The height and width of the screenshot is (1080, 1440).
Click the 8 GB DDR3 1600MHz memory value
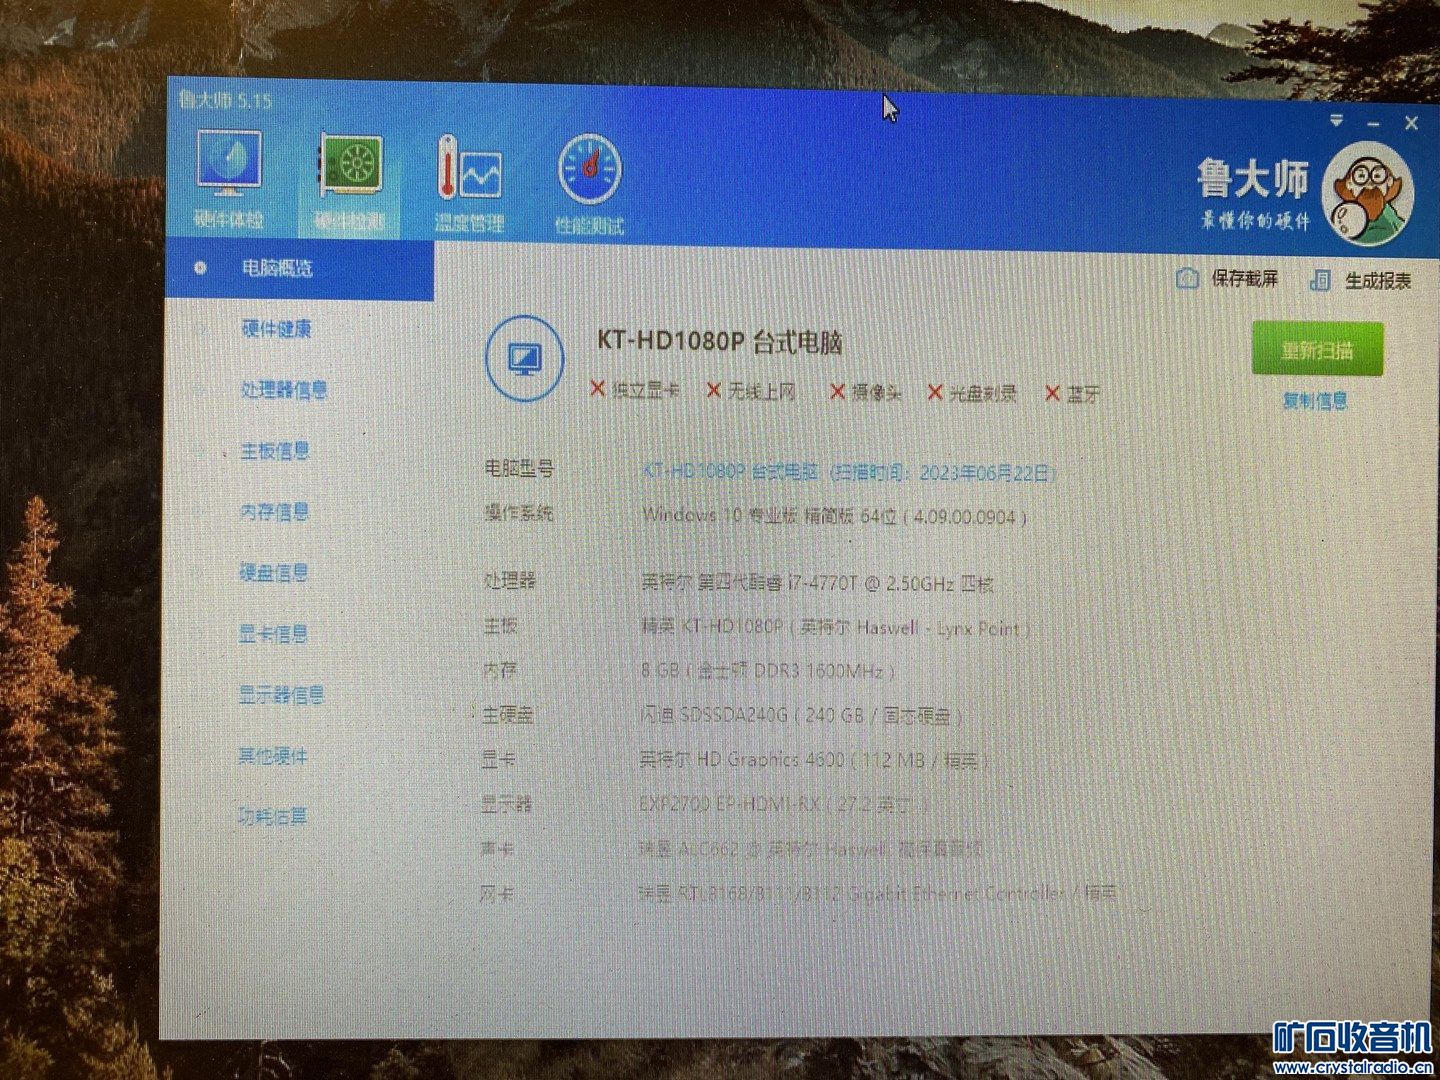[x=768, y=670]
